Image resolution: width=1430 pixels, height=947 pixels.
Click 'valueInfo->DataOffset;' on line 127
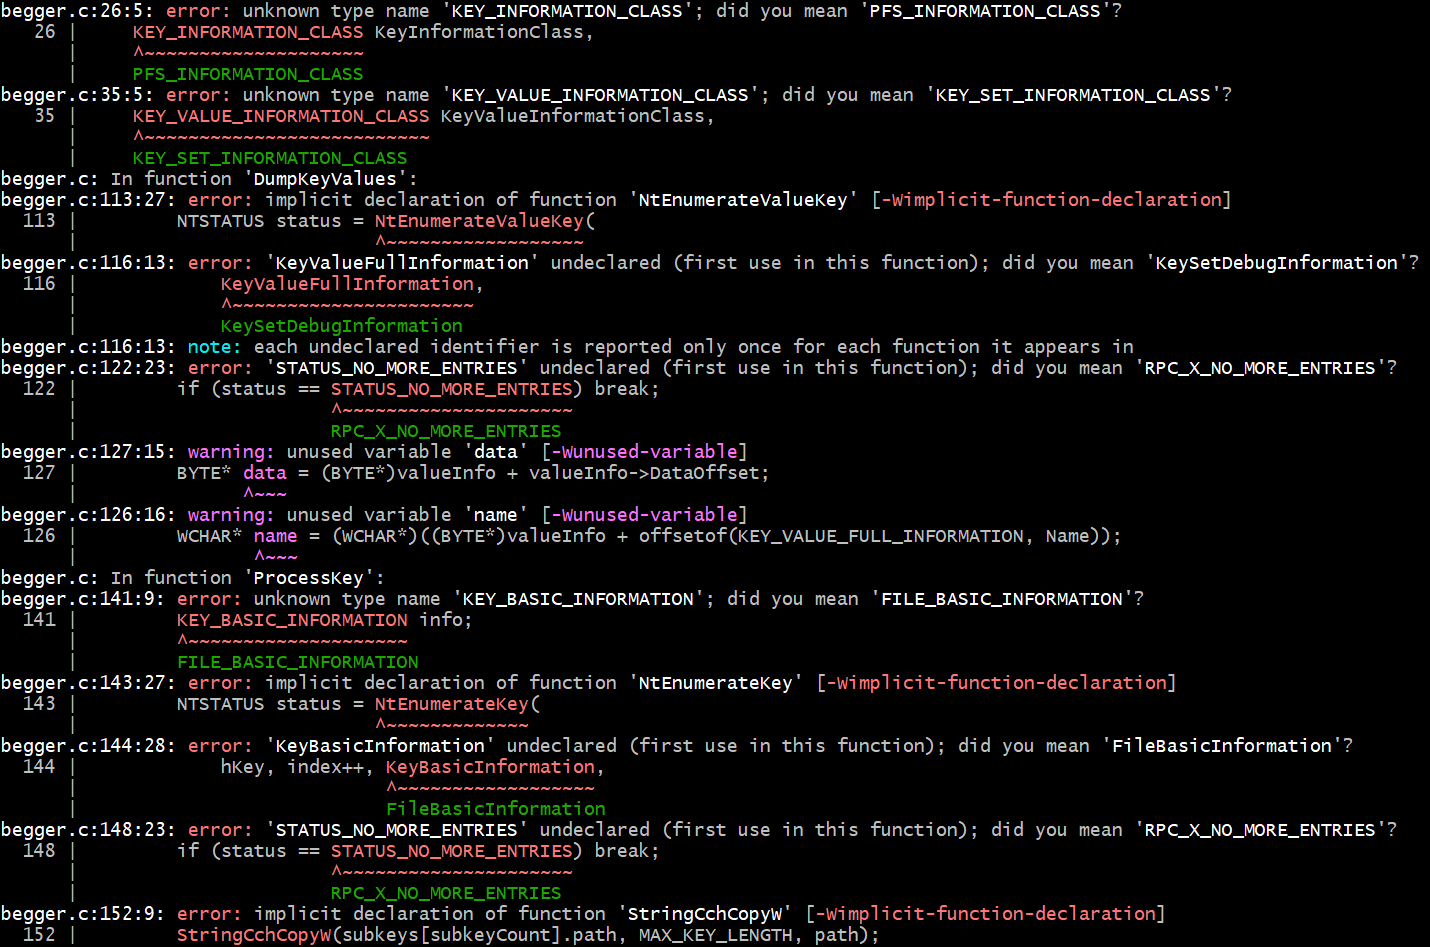click(650, 473)
